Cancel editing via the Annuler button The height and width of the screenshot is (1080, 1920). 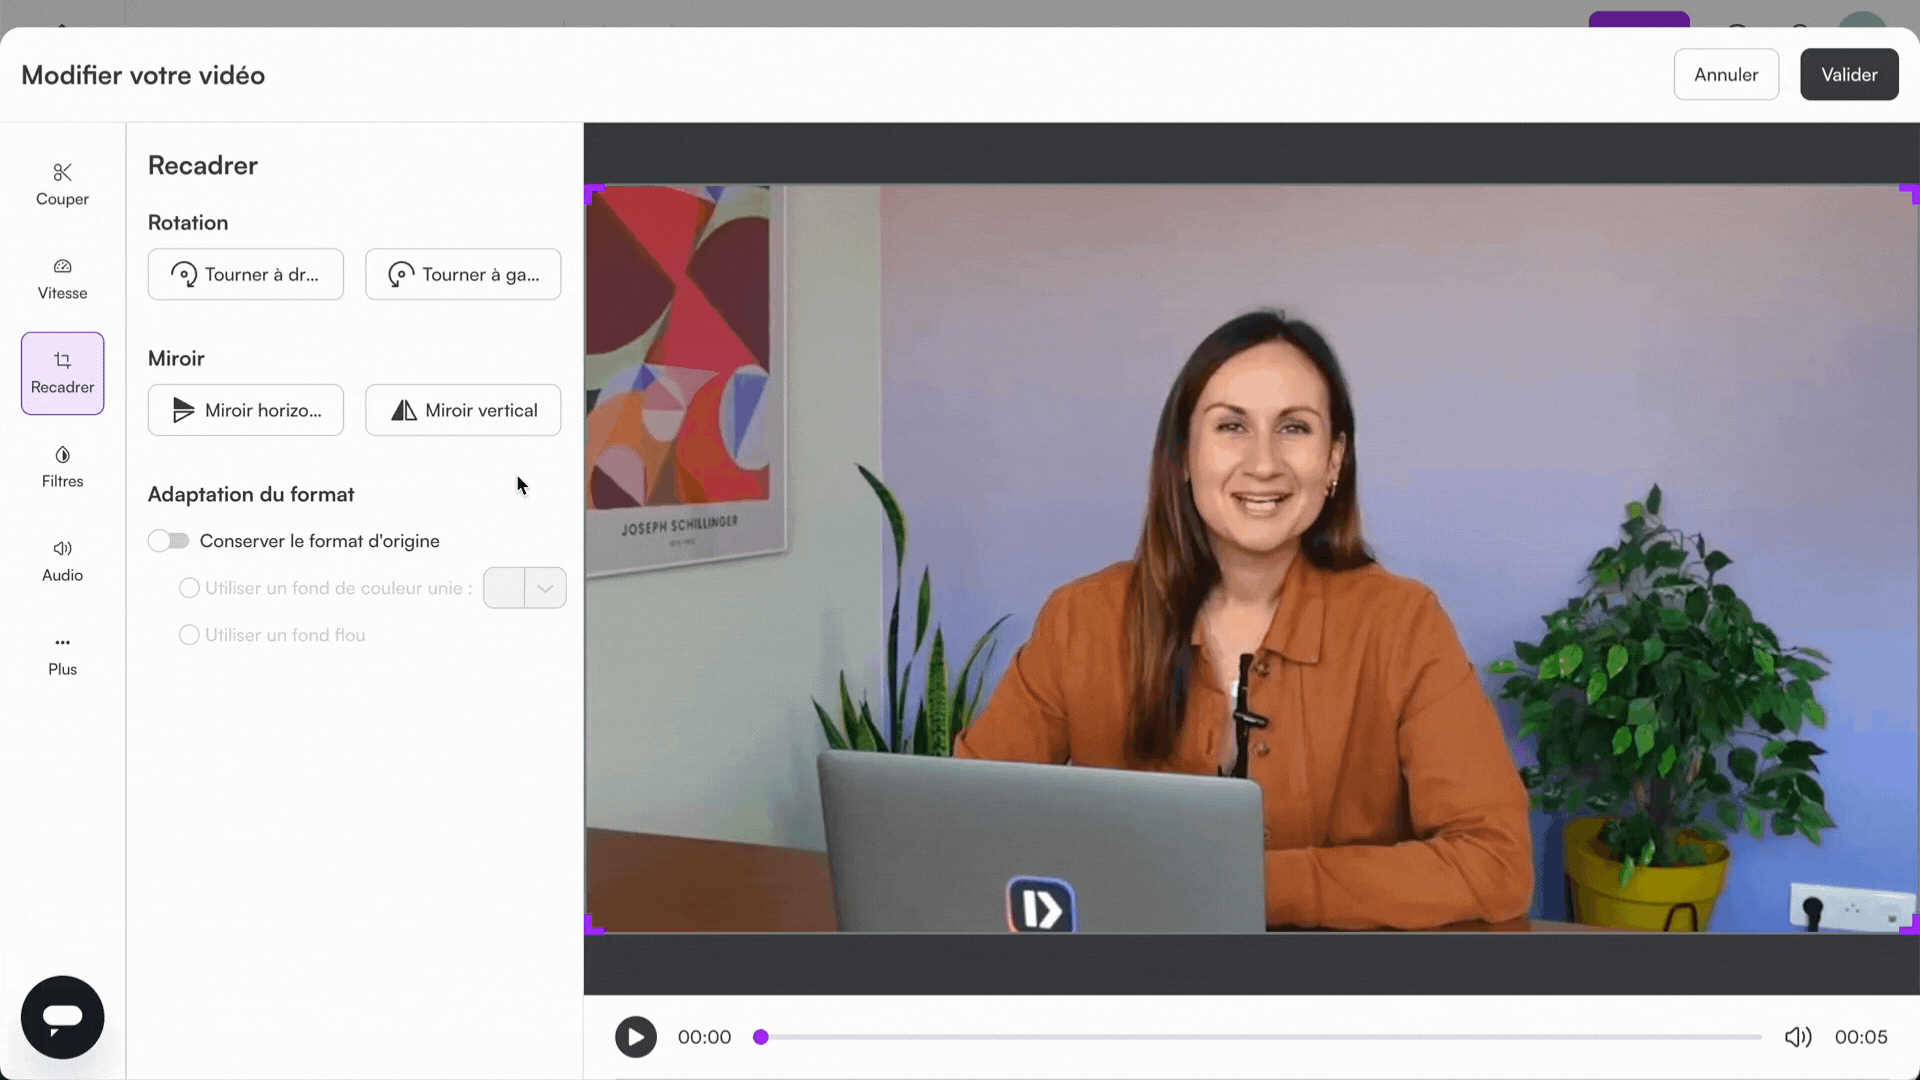point(1726,74)
